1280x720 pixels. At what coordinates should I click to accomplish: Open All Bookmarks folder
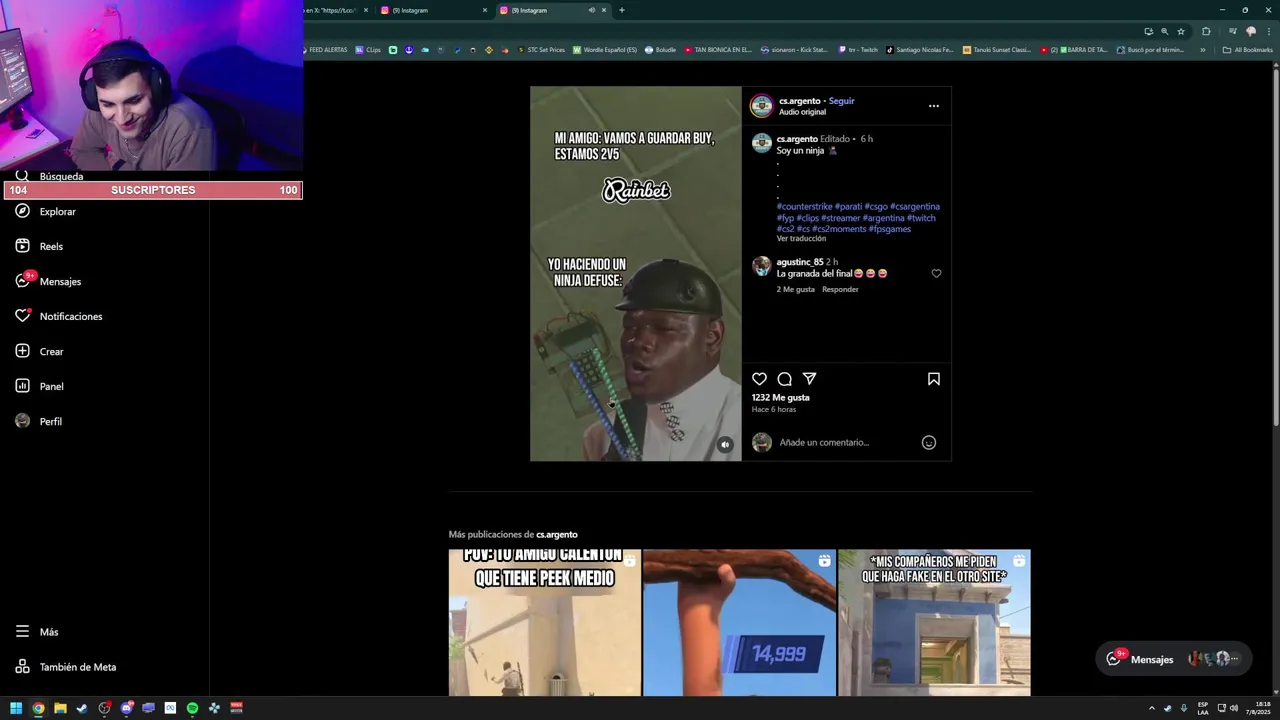click(1248, 50)
